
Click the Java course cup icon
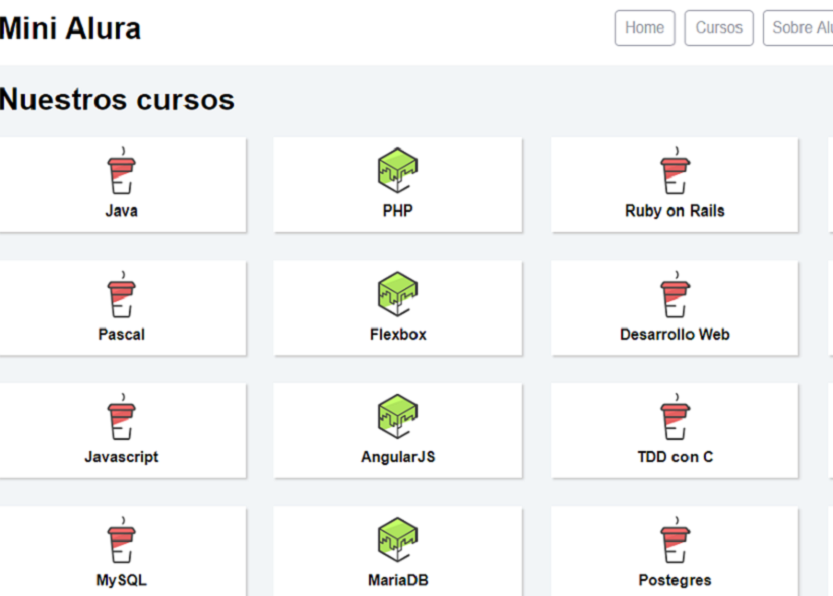[122, 173]
